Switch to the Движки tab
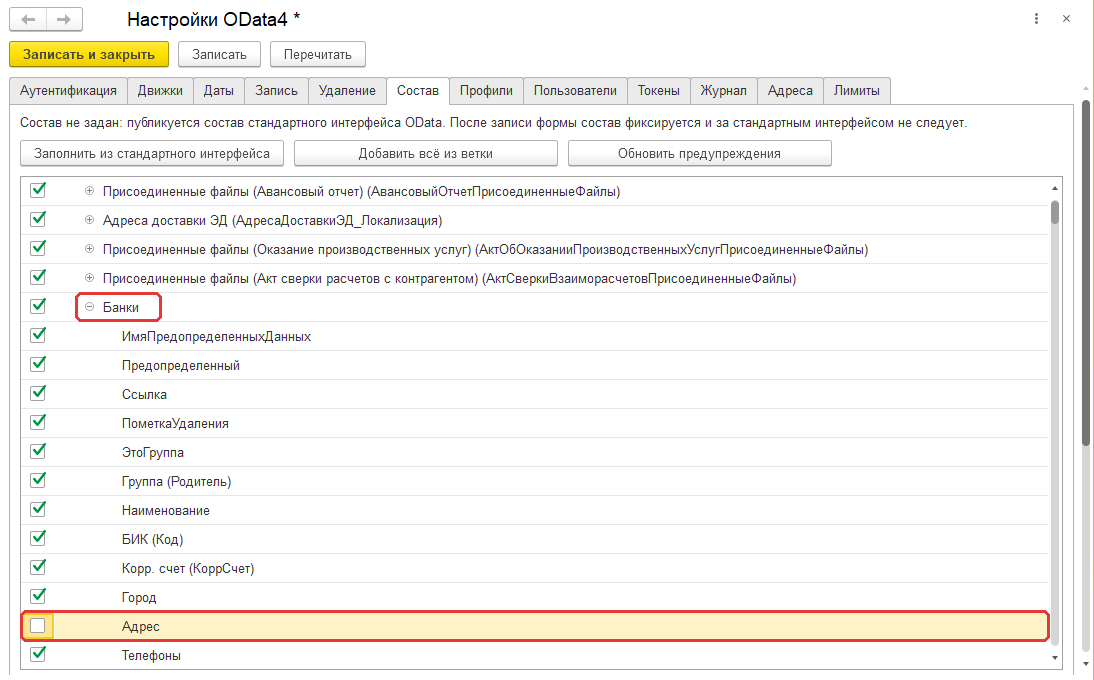 pyautogui.click(x=160, y=91)
